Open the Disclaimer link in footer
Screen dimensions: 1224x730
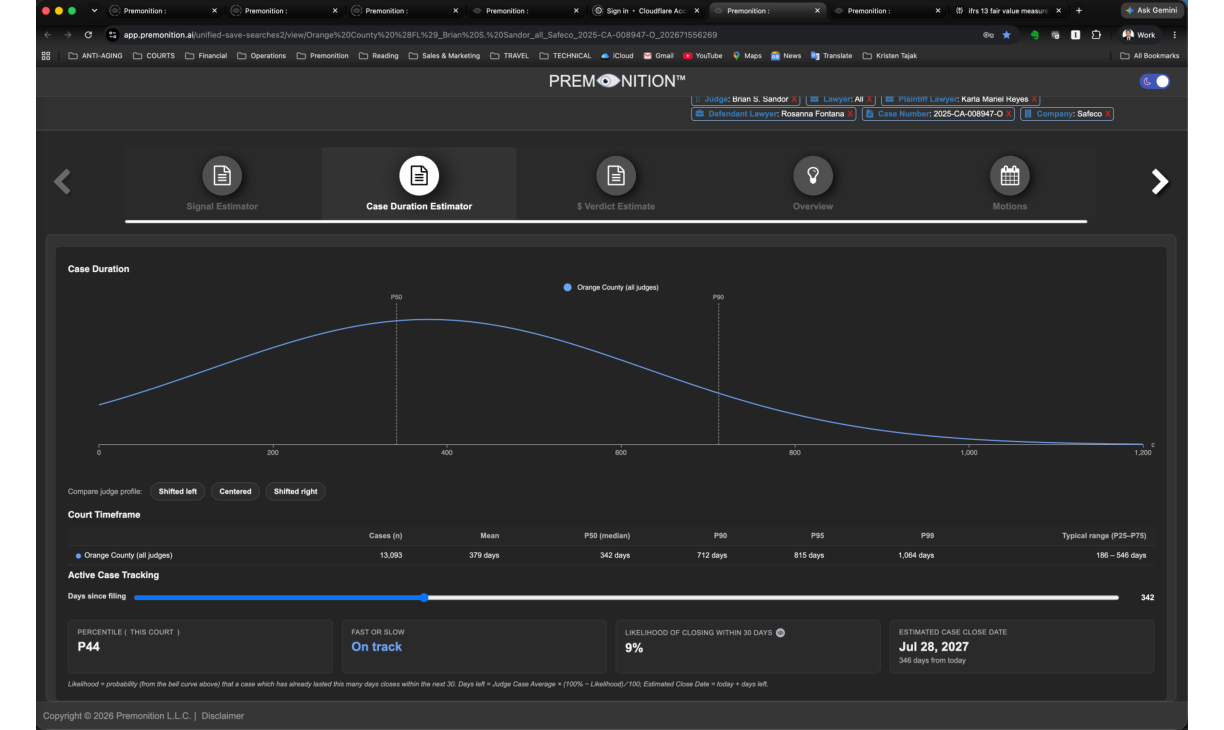223,716
